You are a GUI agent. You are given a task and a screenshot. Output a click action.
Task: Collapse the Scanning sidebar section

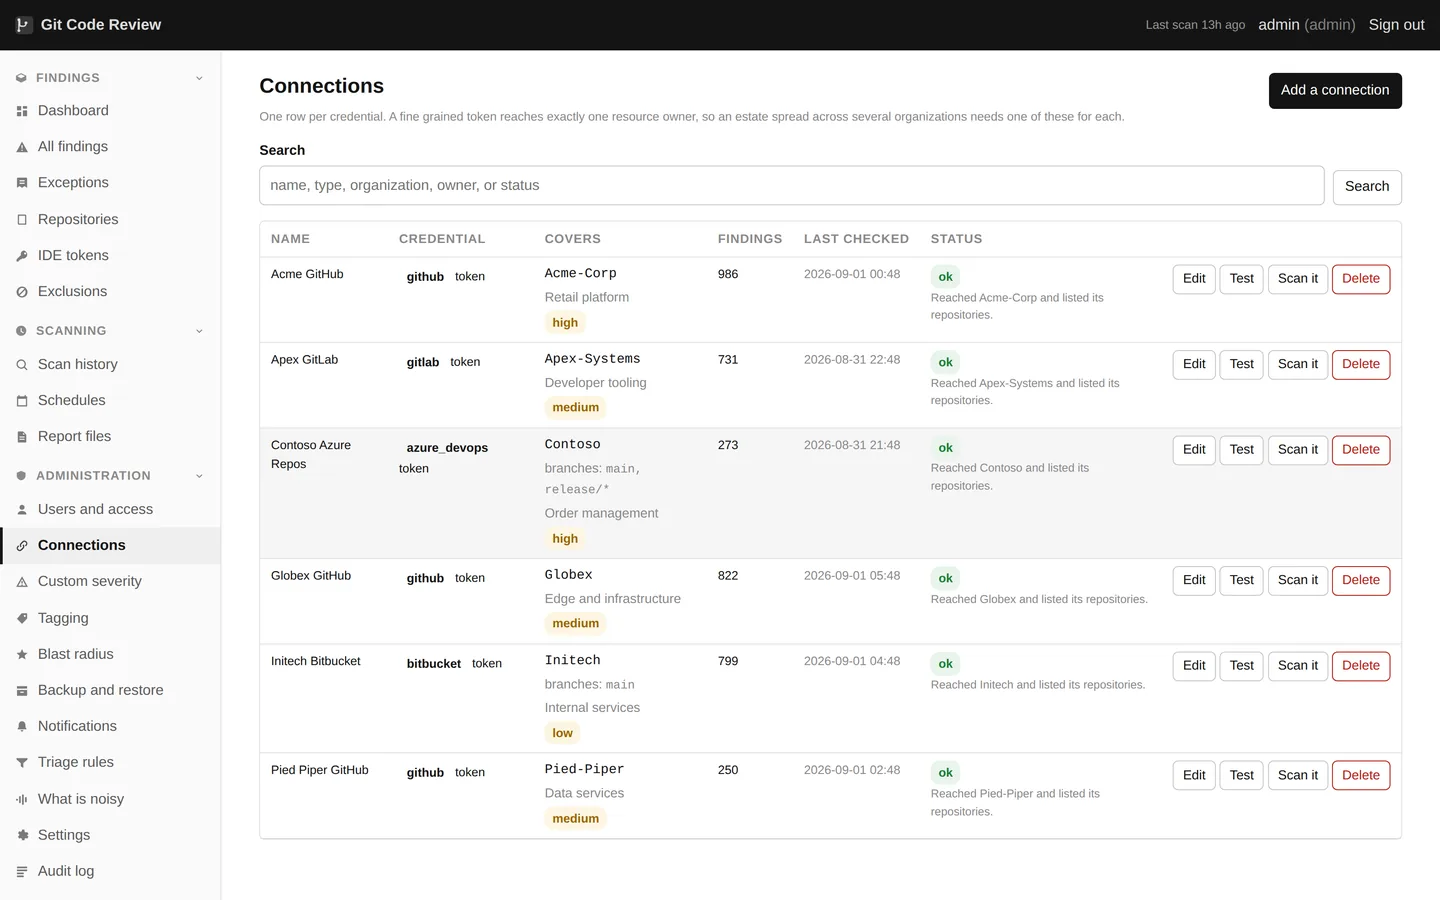pos(110,331)
